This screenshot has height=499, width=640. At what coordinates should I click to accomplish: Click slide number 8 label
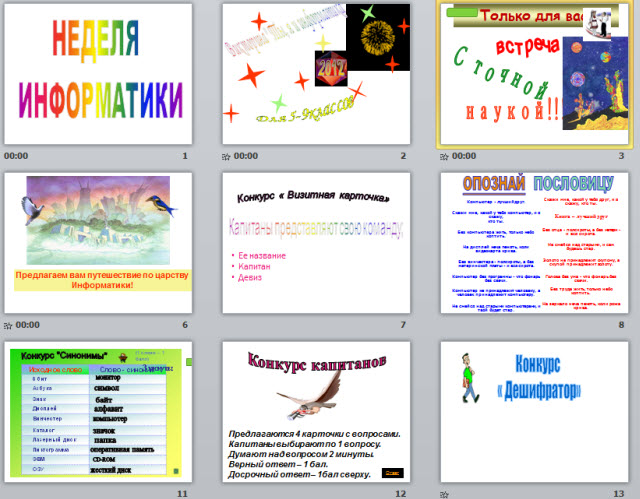pos(621,325)
